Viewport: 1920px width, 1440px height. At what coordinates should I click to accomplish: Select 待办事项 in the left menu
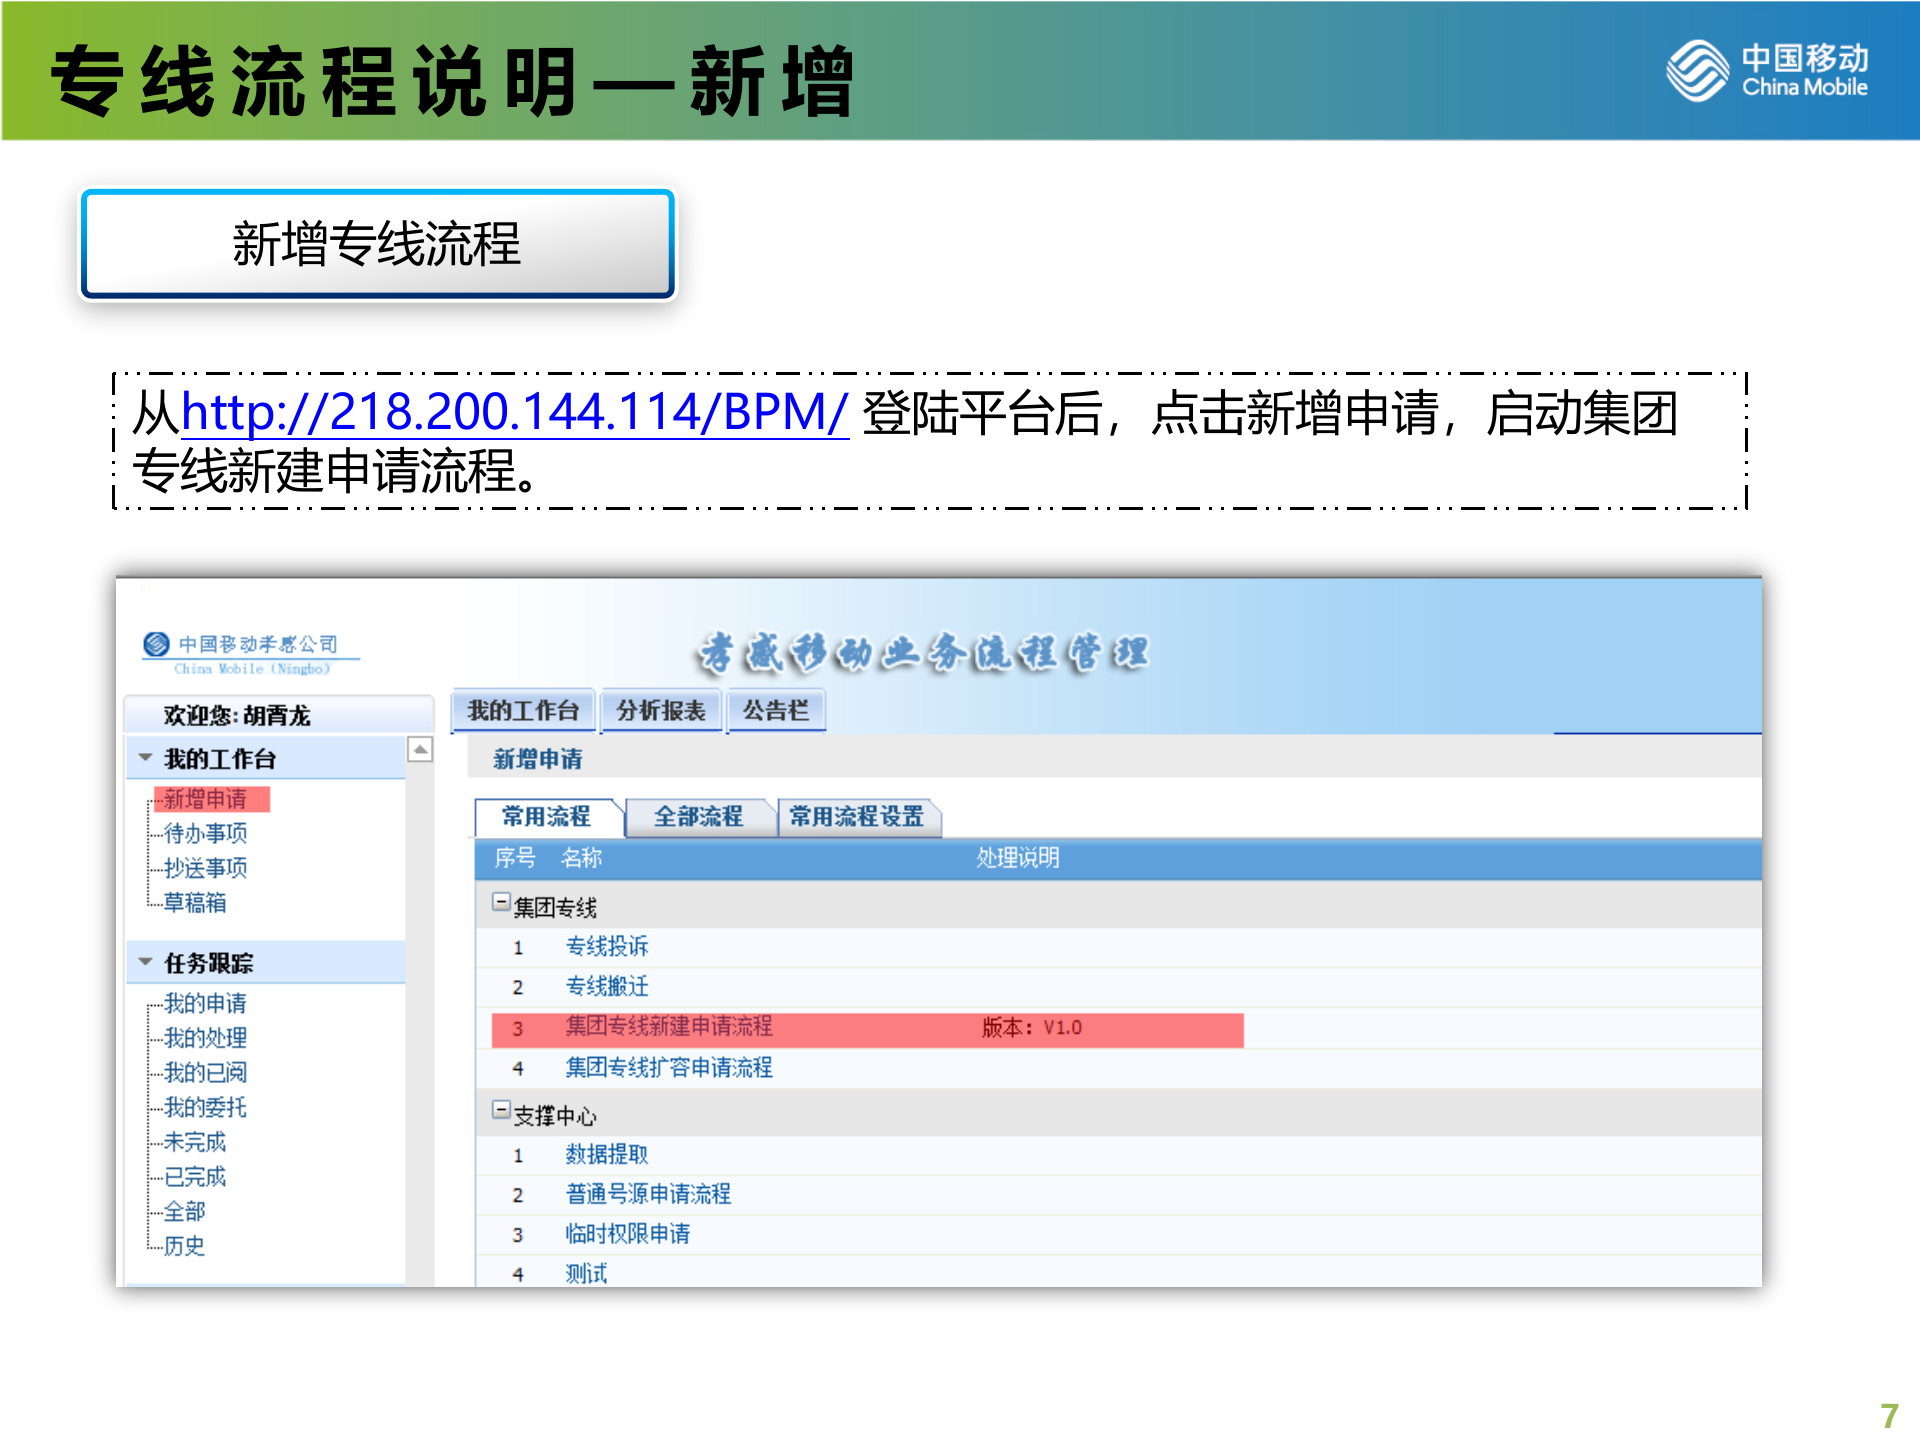[207, 833]
